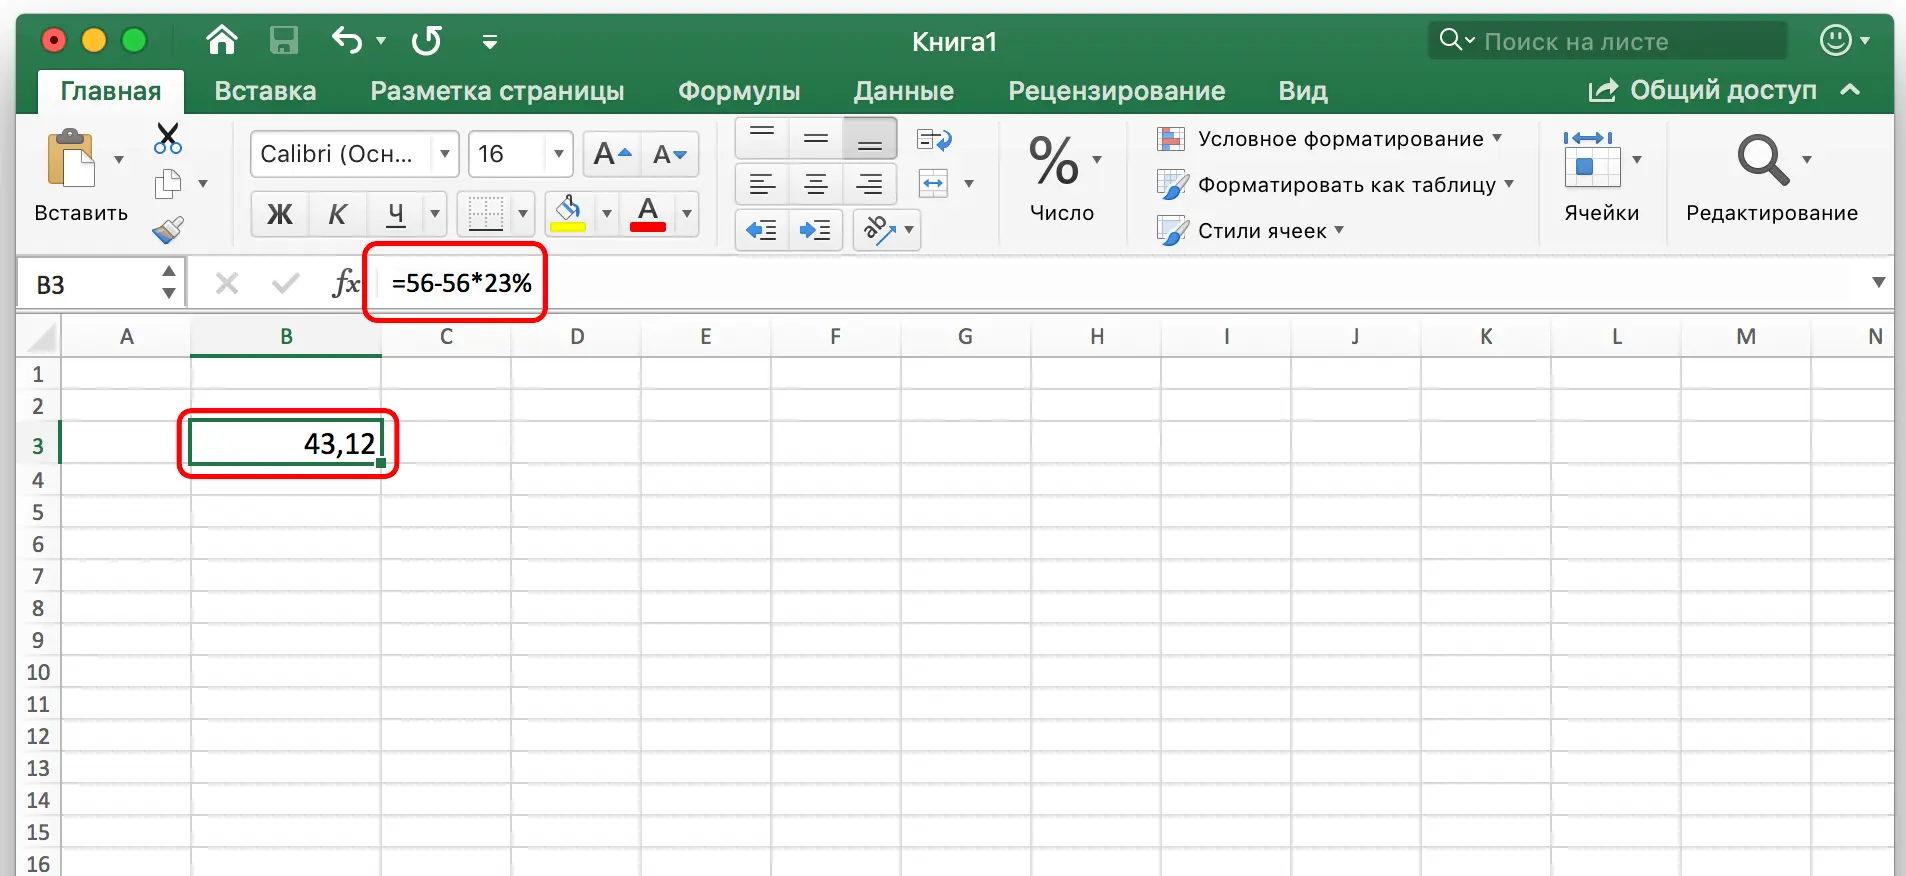Customize the quick access toolbar

(490, 41)
